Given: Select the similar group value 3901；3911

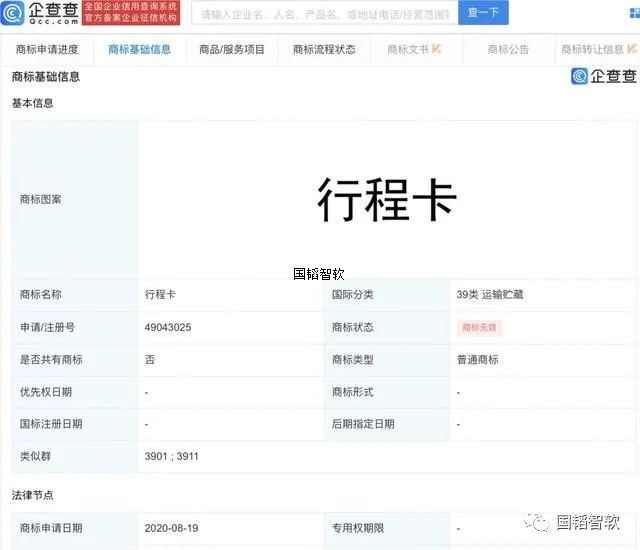Looking at the screenshot, I should point(171,456).
